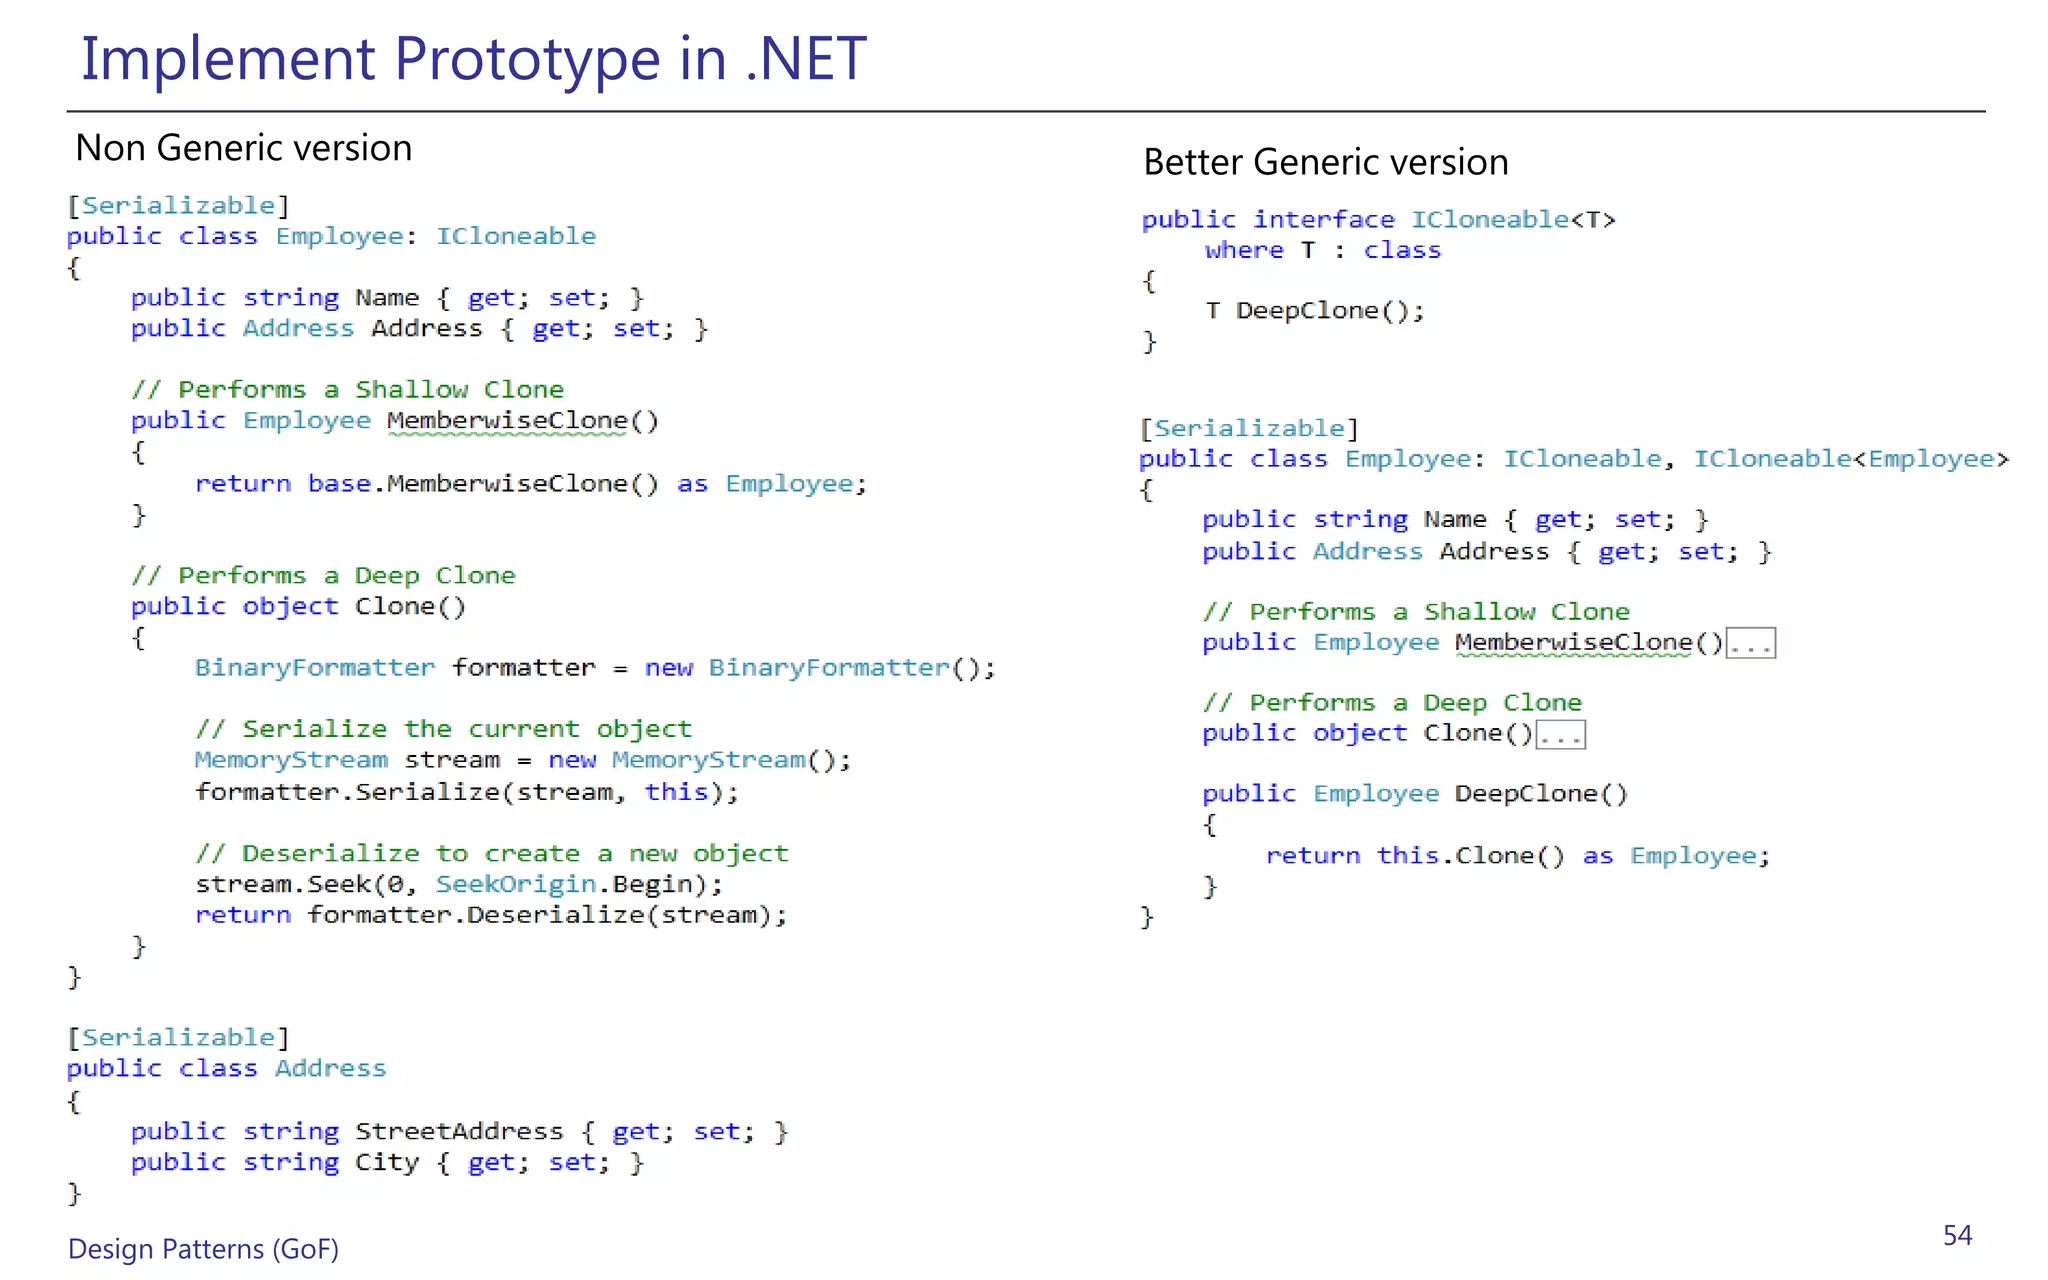Expand the collapsed Clone() code ellipsis box
2048x1280 pixels.
tap(1561, 734)
